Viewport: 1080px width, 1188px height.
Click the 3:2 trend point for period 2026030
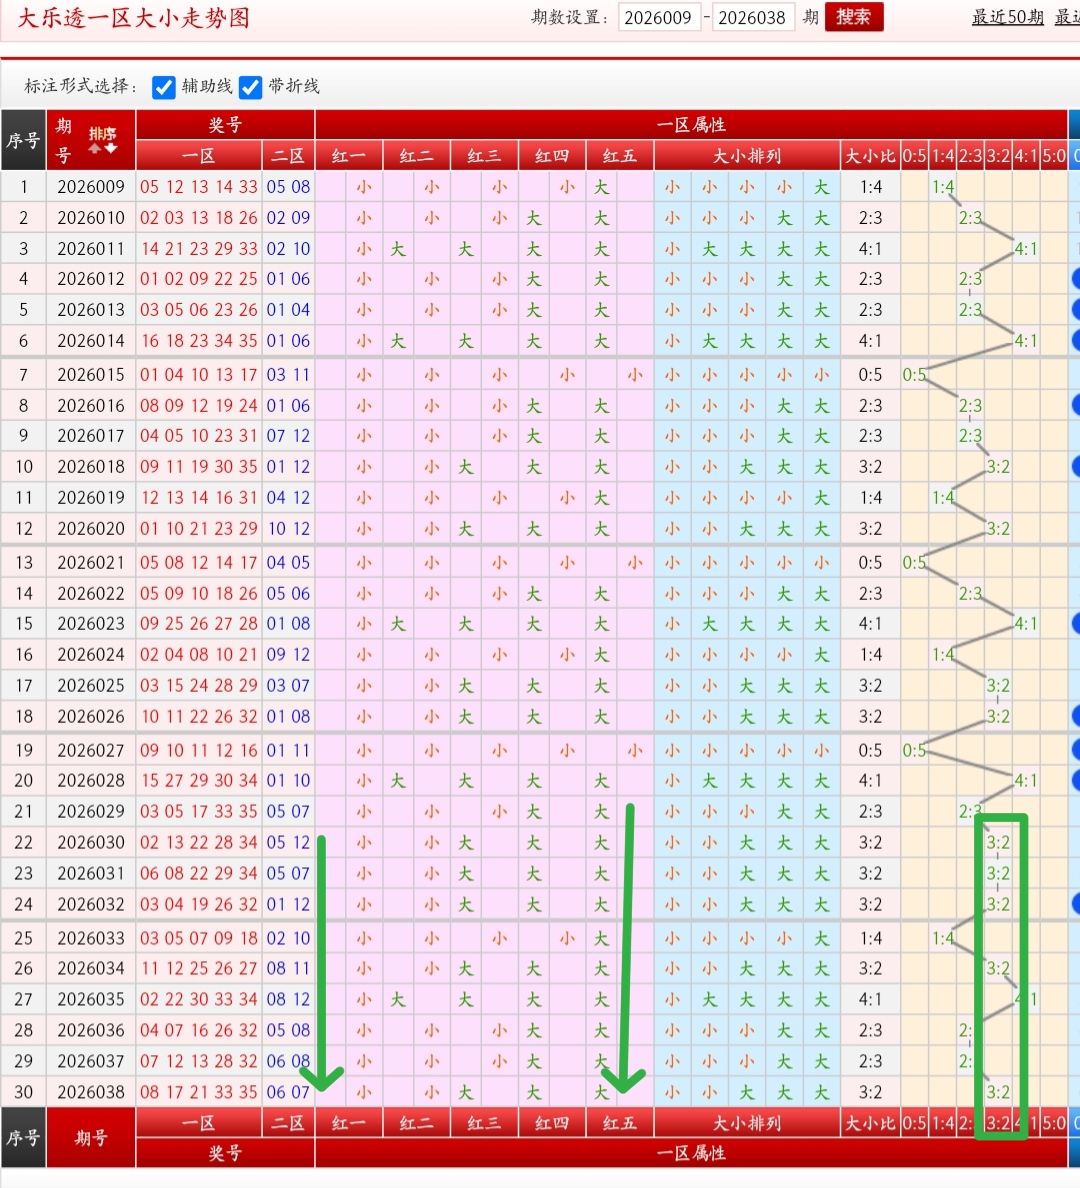[x=998, y=843]
